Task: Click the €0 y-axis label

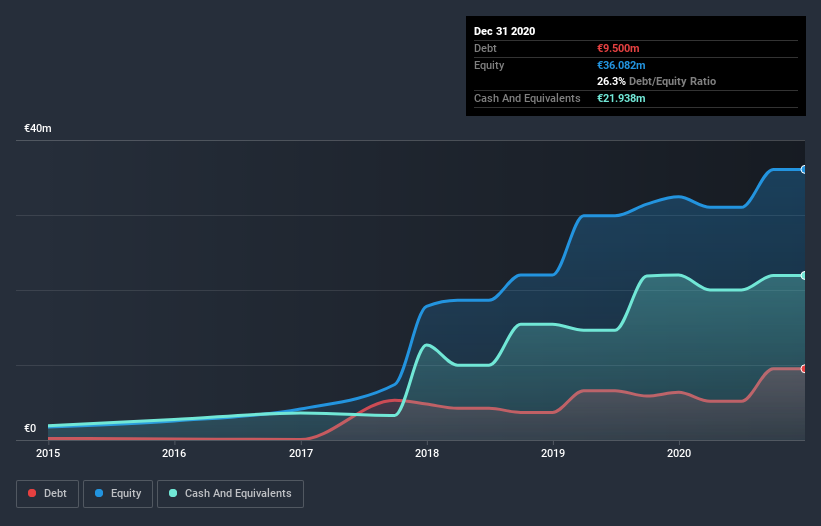Action: [x=30, y=428]
